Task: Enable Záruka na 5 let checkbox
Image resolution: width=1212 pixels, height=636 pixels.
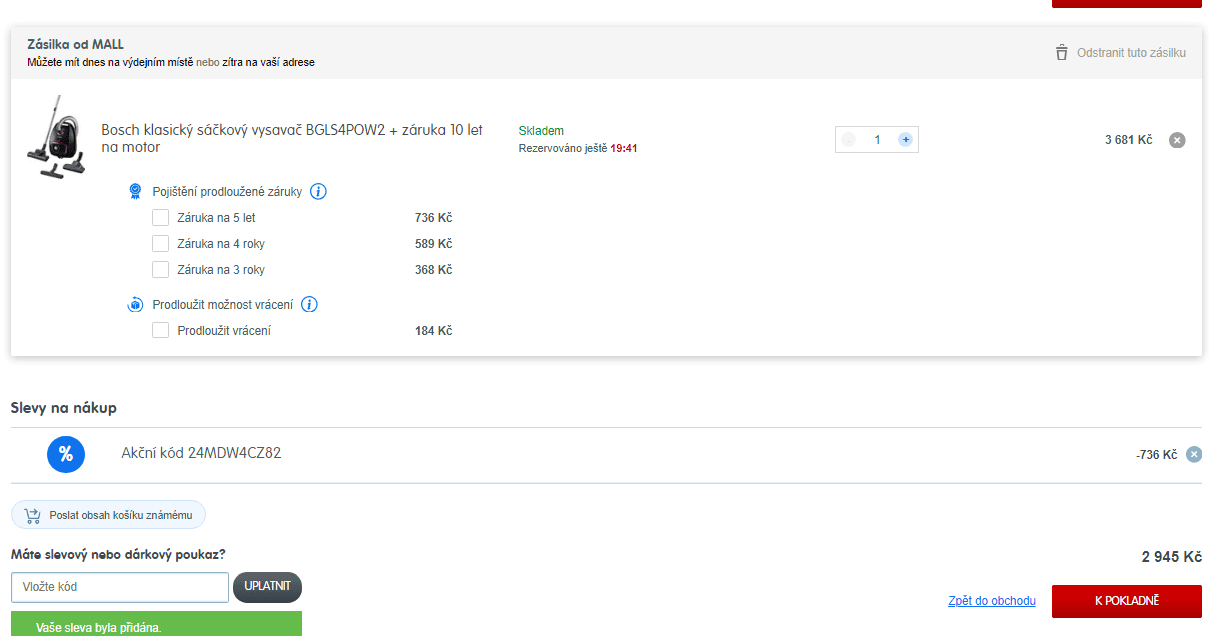Action: click(x=160, y=217)
